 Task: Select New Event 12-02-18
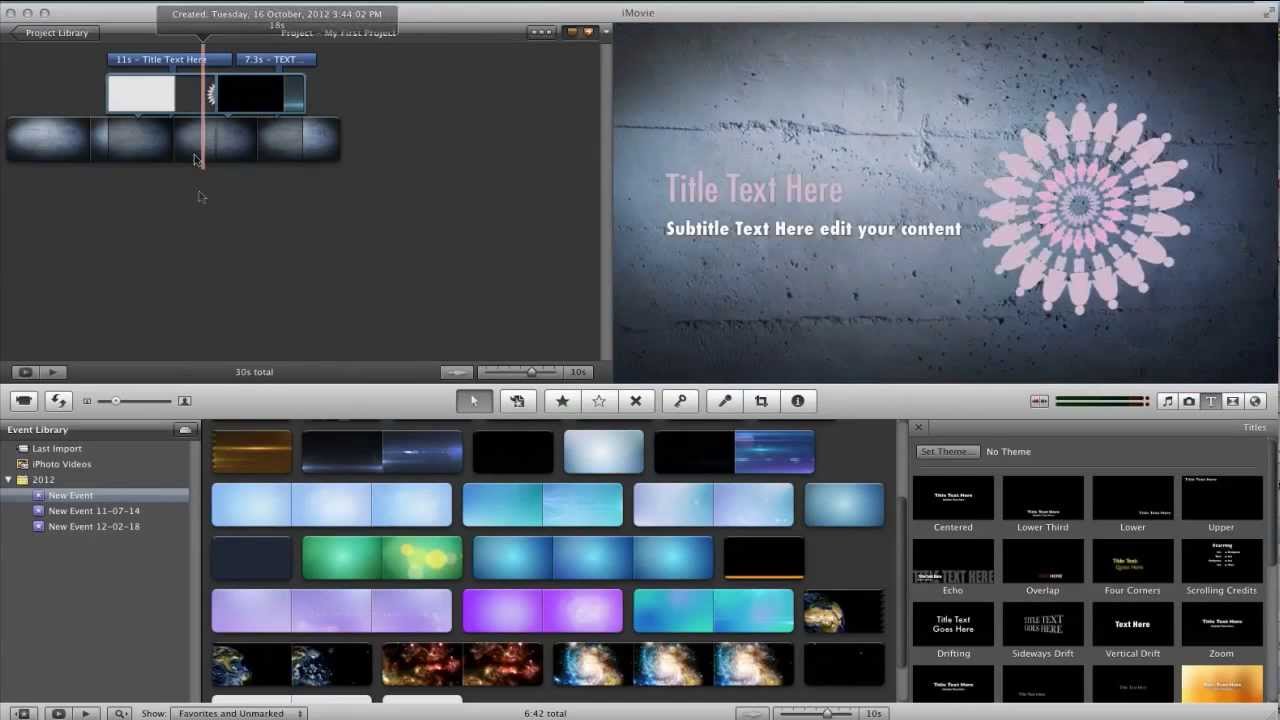(x=94, y=526)
